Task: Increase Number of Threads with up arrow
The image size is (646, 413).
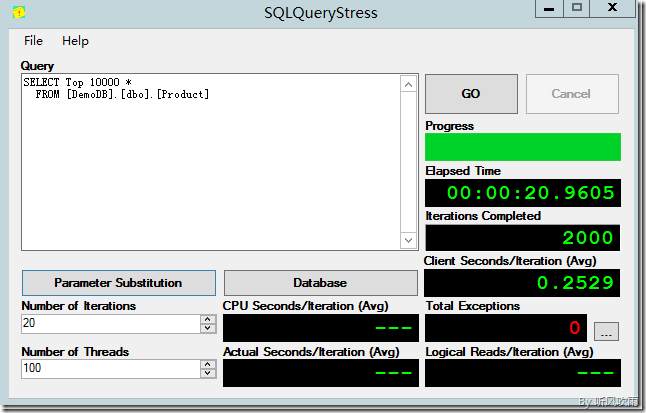Action: 208,364
